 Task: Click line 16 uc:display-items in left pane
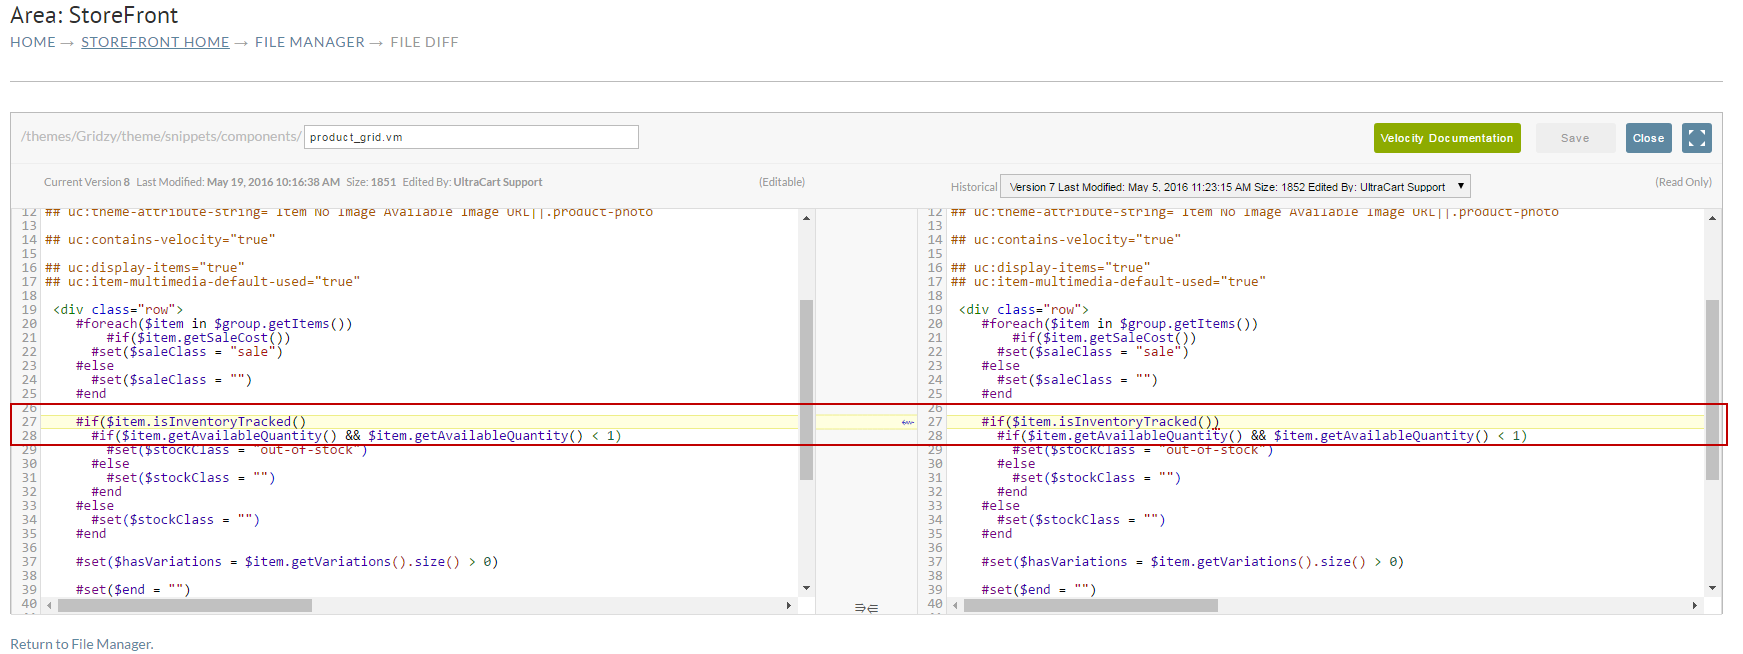pos(145,268)
